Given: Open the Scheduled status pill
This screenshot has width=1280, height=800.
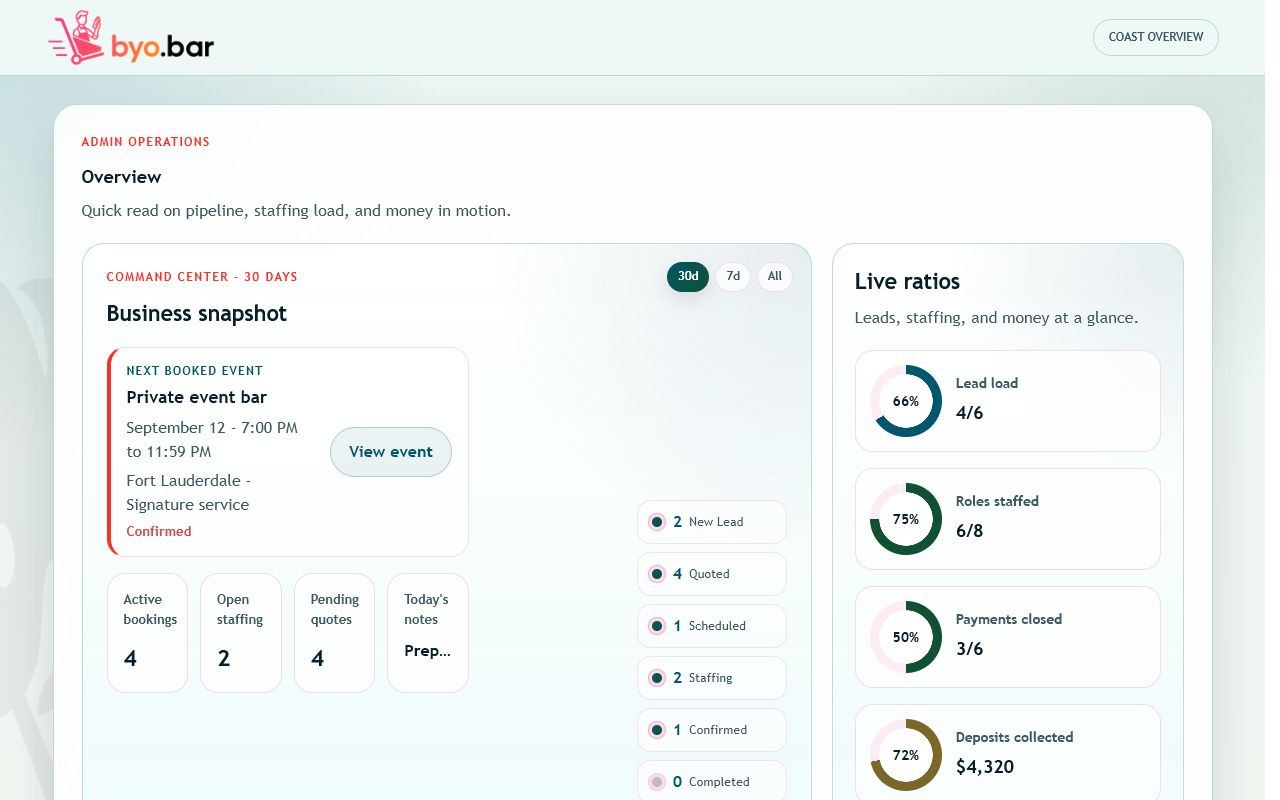Looking at the screenshot, I should coord(712,626).
